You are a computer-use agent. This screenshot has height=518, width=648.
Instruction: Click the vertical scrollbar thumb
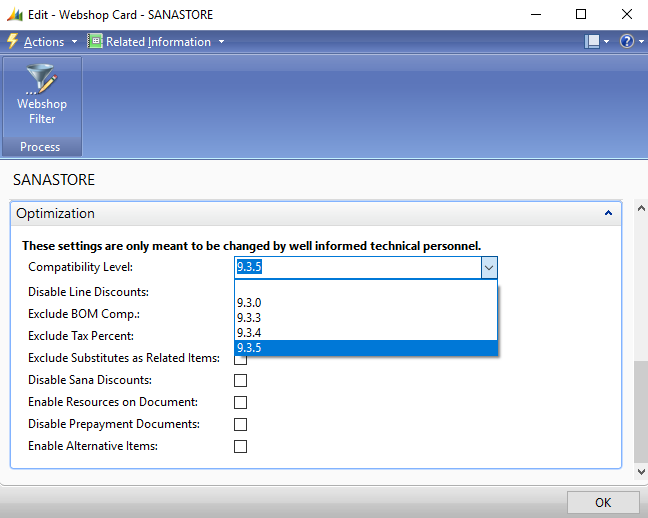click(641, 412)
